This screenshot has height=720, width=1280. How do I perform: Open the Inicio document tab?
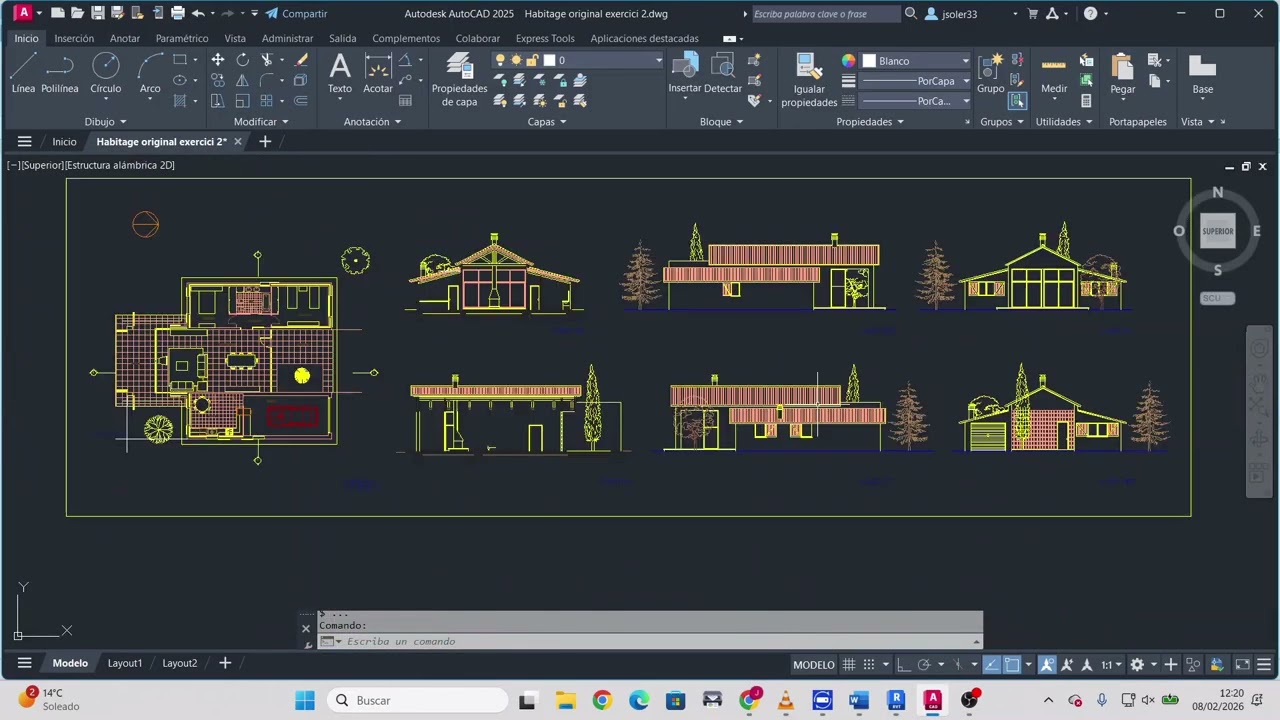coord(64,142)
